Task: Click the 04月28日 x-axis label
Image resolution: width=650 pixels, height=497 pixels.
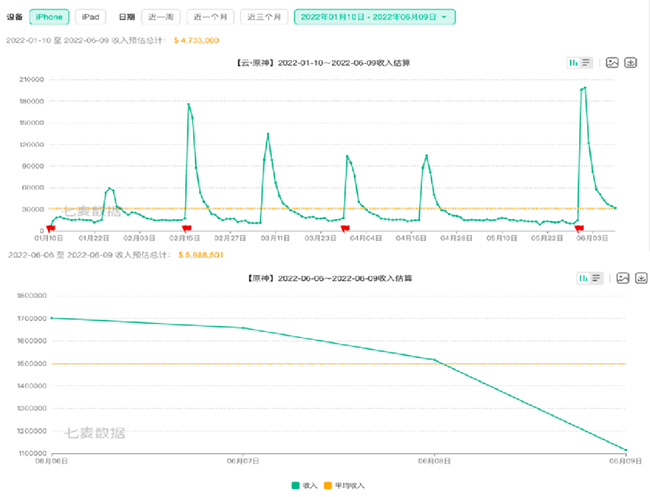Action: (x=456, y=238)
